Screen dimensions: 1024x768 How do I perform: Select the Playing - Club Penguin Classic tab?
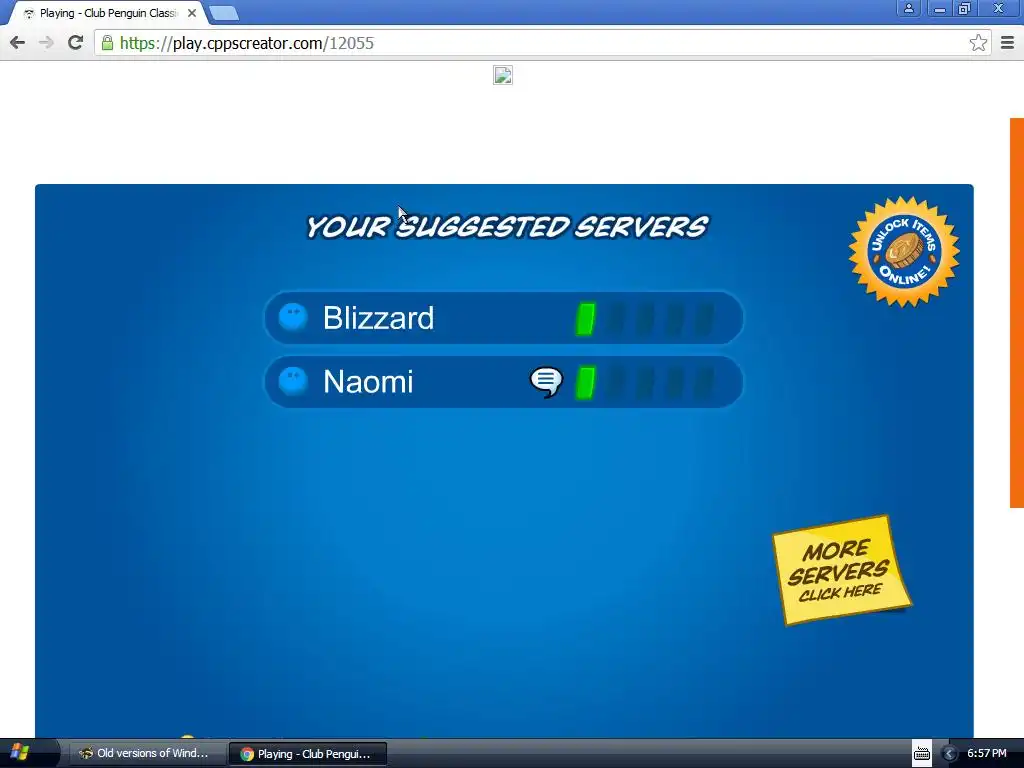pyautogui.click(x=108, y=13)
